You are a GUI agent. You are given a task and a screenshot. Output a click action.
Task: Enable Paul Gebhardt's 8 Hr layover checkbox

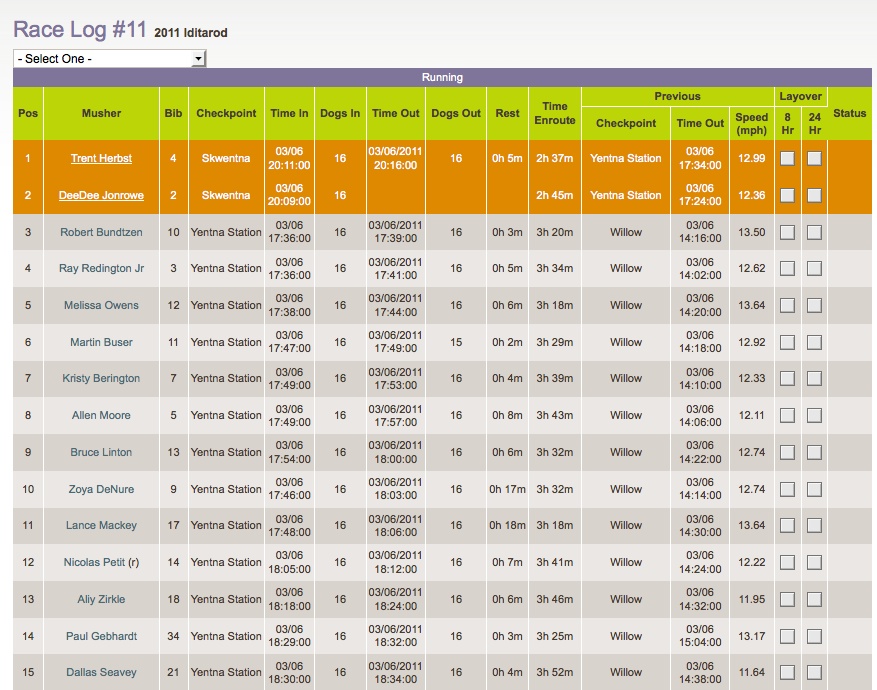pos(788,635)
